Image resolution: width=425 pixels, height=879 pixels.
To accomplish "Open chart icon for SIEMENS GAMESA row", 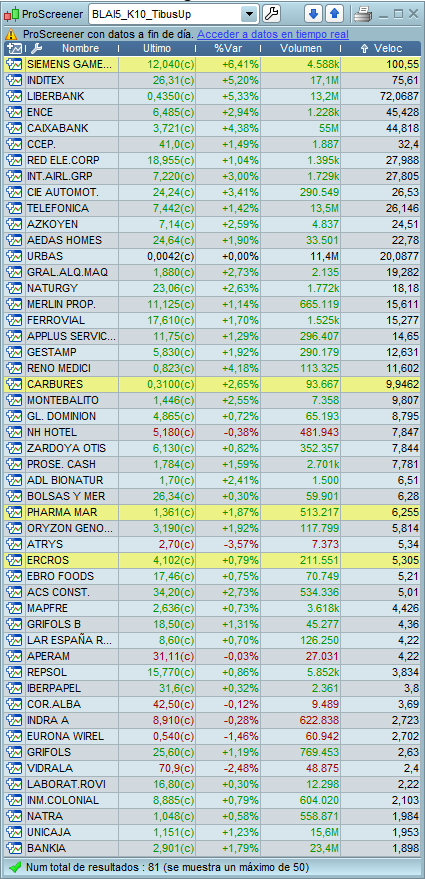I will coord(13,64).
